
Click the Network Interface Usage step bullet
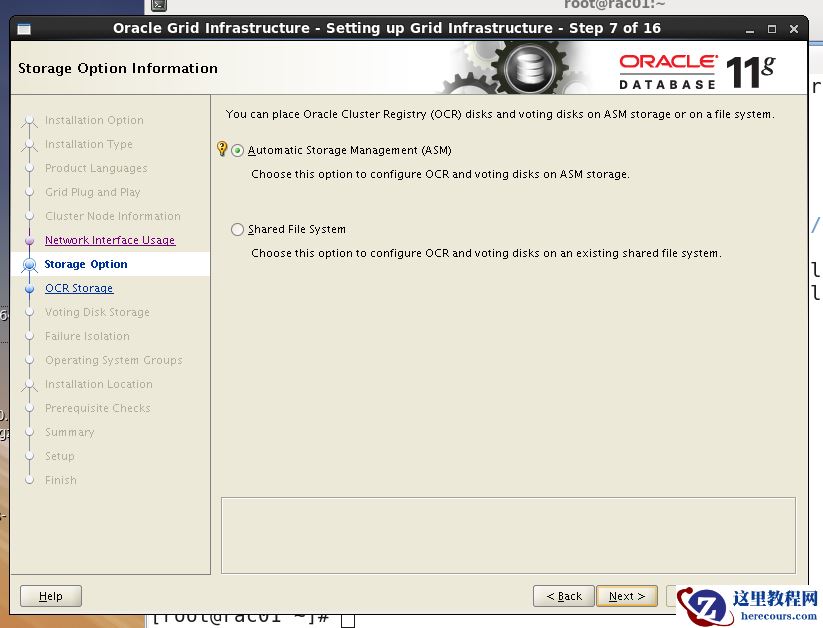point(29,240)
